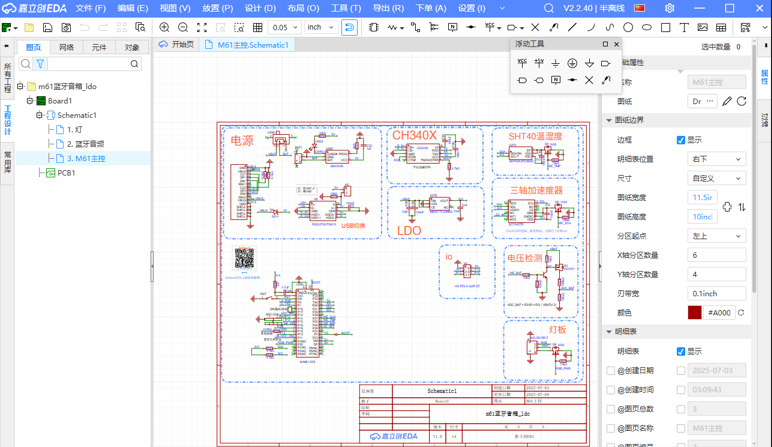This screenshot has width=772, height=447.
Task: Open the 尺寸 自定义 dropdown
Action: [x=716, y=178]
